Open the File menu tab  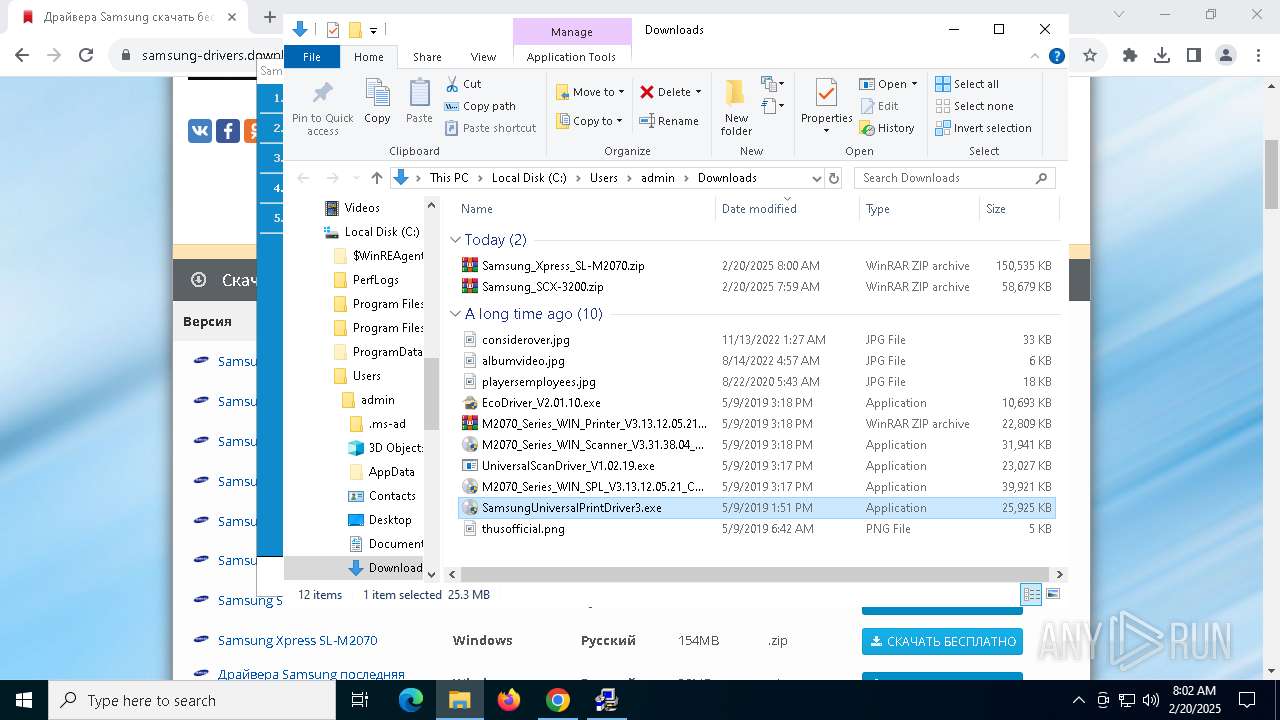312,57
